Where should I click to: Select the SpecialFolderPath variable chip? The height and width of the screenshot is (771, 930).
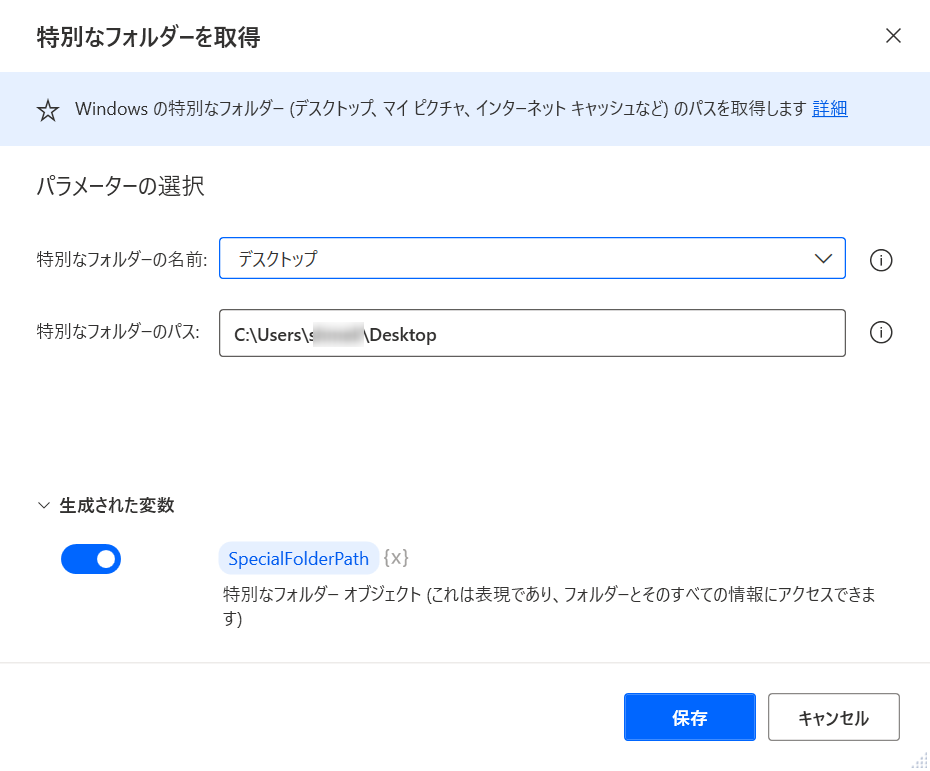tap(298, 559)
